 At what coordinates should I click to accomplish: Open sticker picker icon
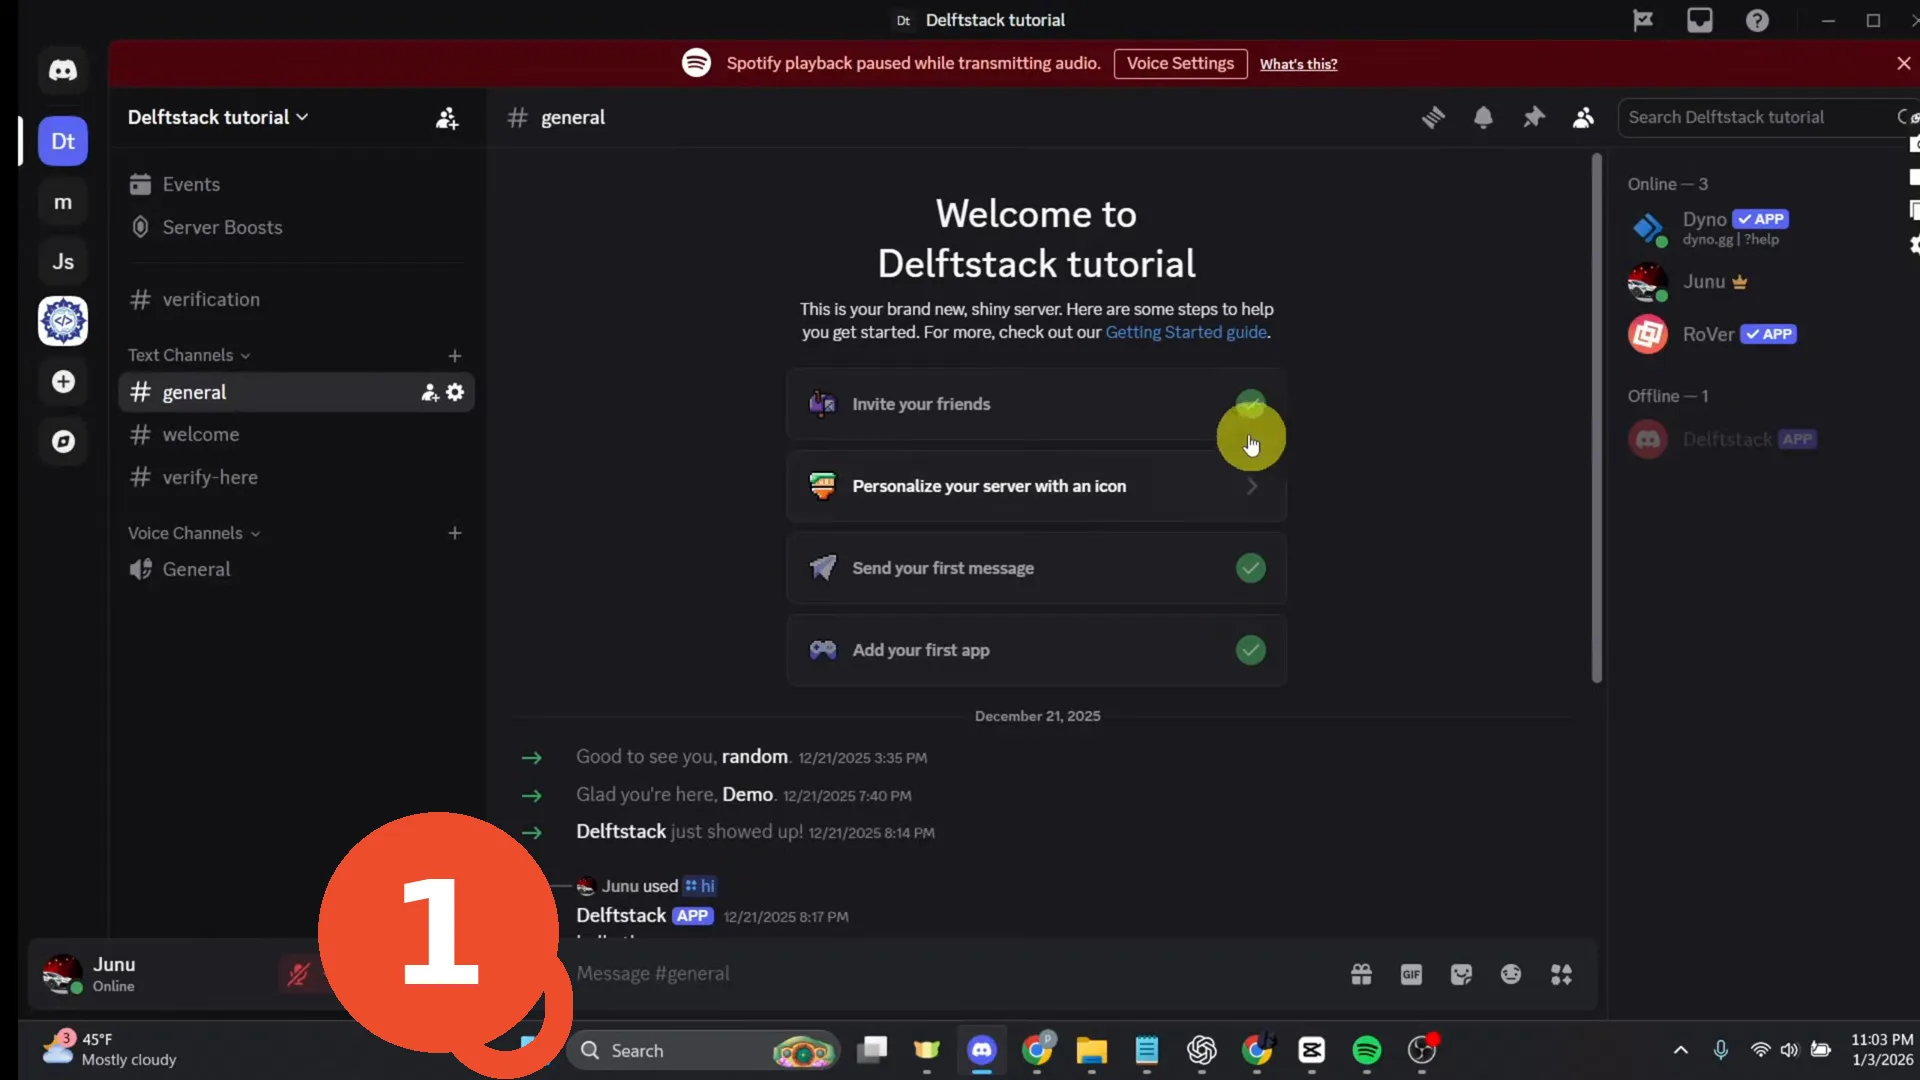click(1461, 974)
